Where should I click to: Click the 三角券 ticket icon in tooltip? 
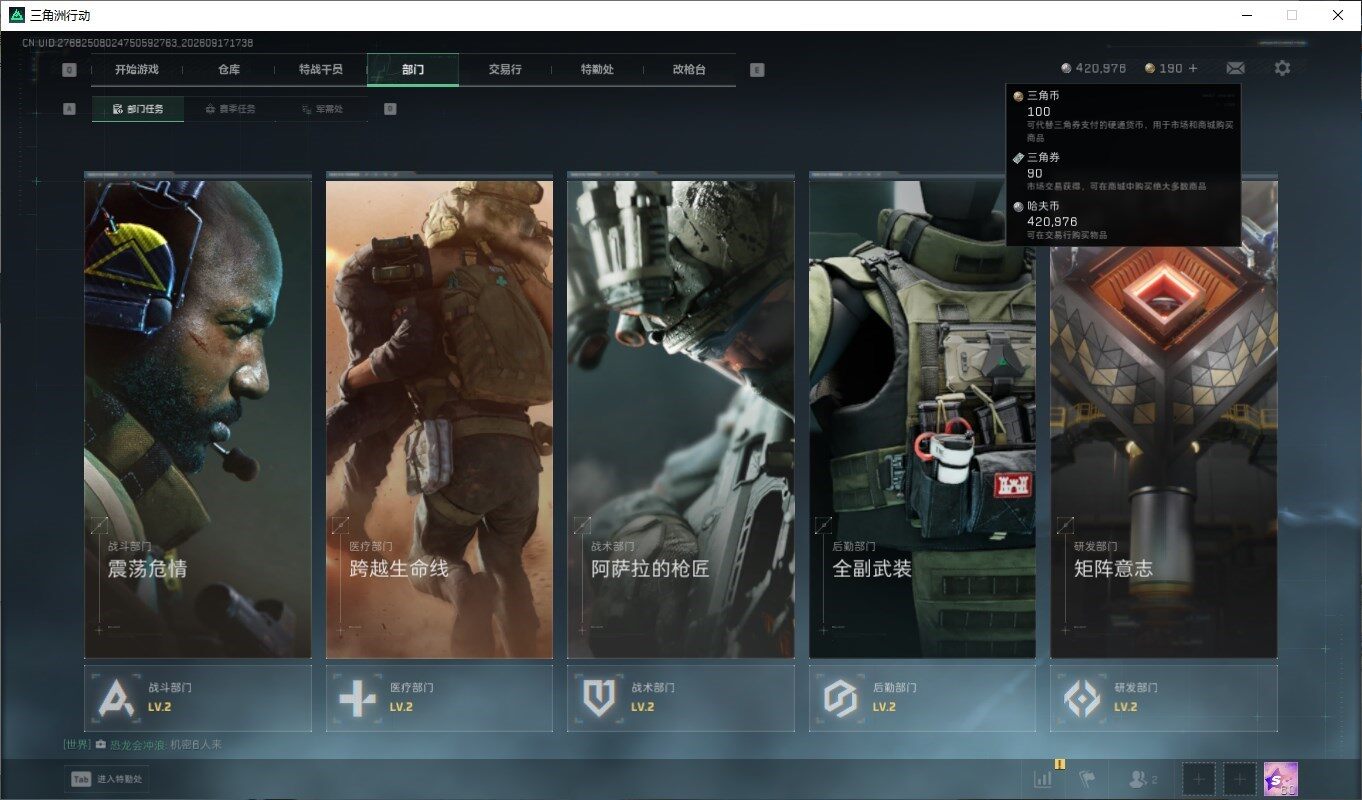[x=1018, y=158]
